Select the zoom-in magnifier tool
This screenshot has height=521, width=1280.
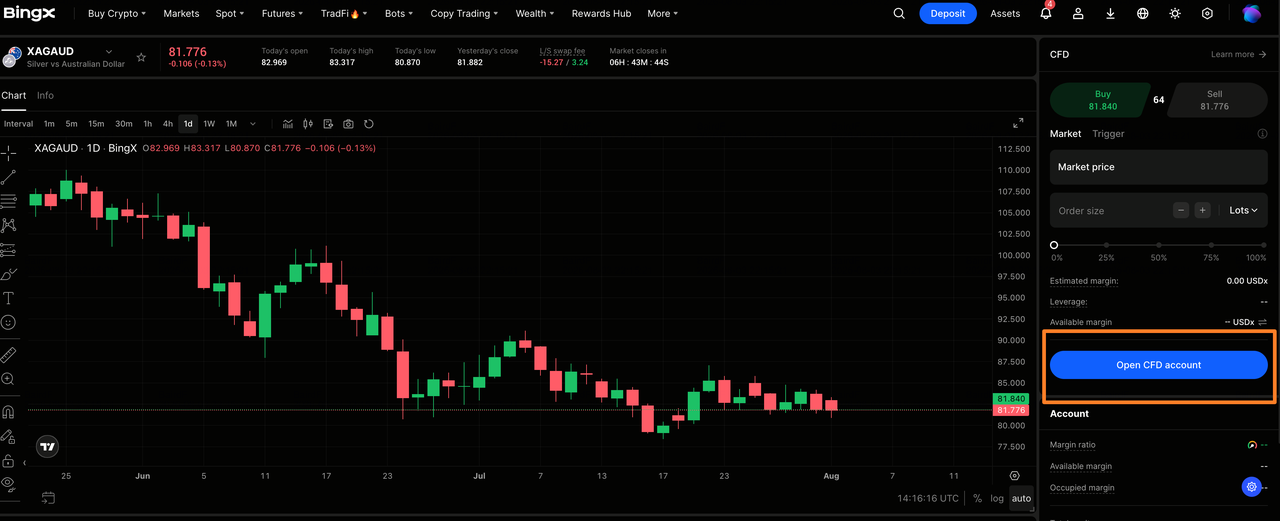coord(8,379)
